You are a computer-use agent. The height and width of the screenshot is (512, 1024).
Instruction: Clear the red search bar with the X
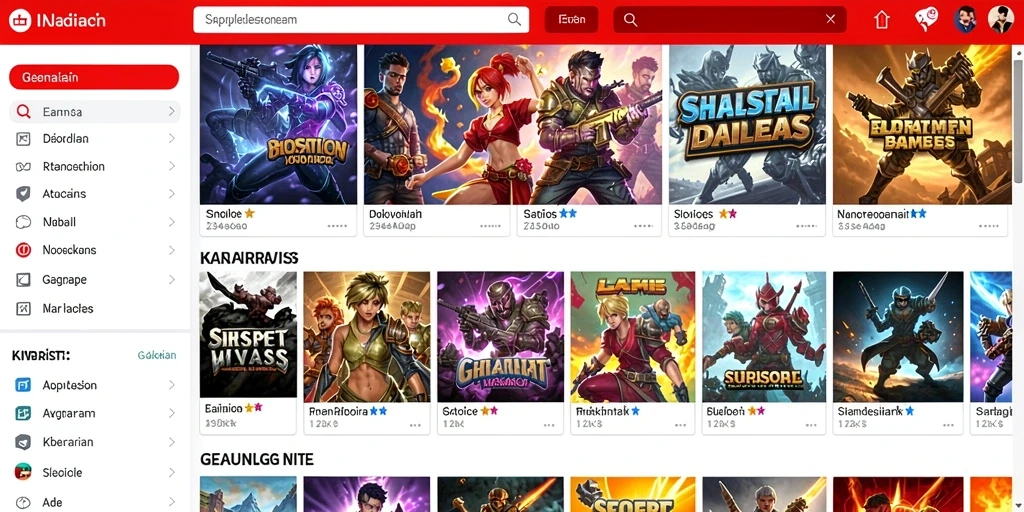click(831, 20)
